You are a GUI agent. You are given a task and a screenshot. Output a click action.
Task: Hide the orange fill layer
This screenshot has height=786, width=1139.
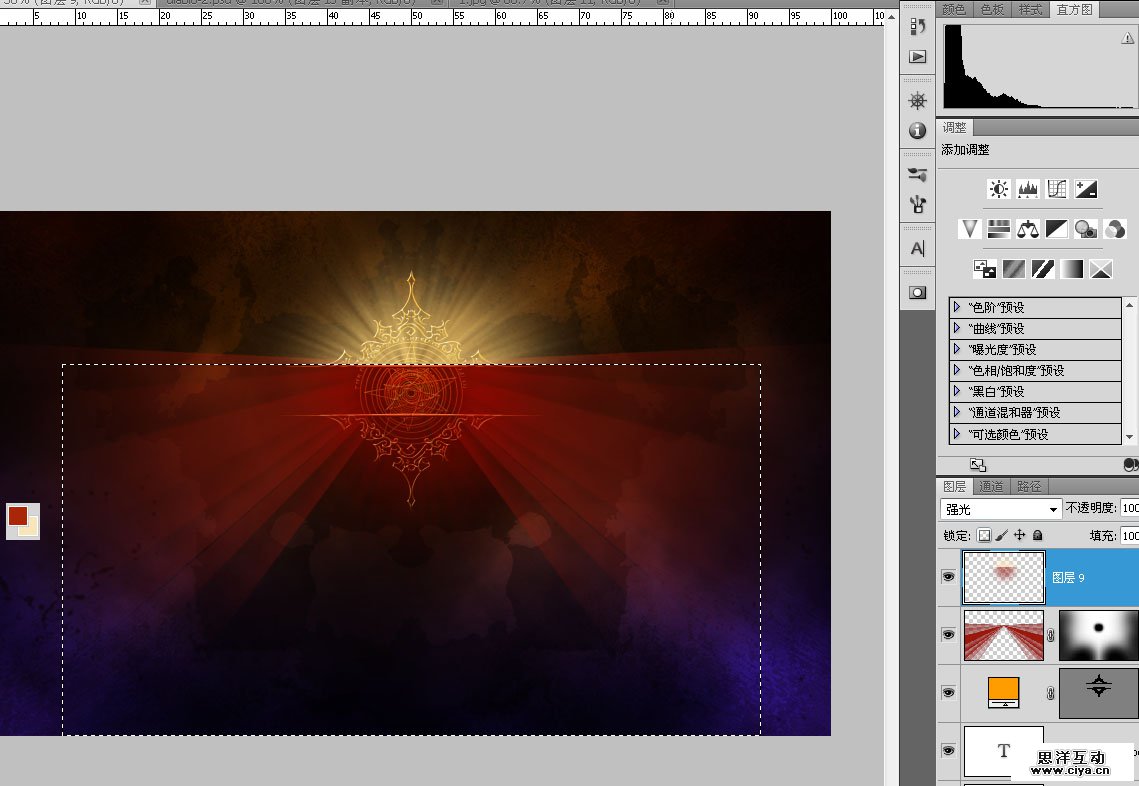948,692
